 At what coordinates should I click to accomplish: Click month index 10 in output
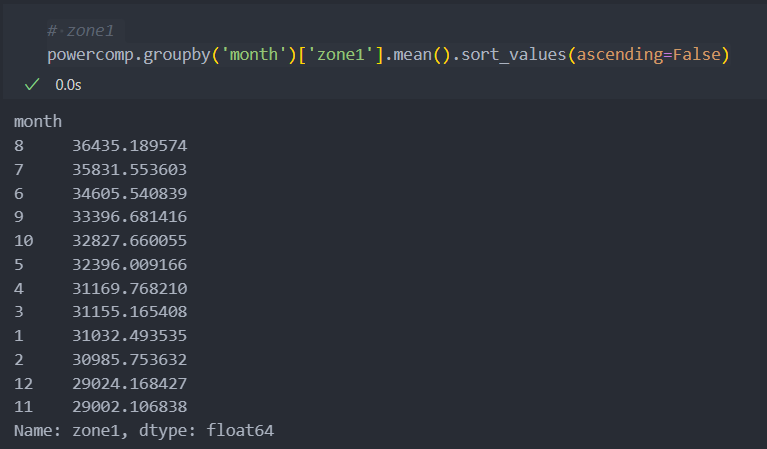click(x=23, y=241)
